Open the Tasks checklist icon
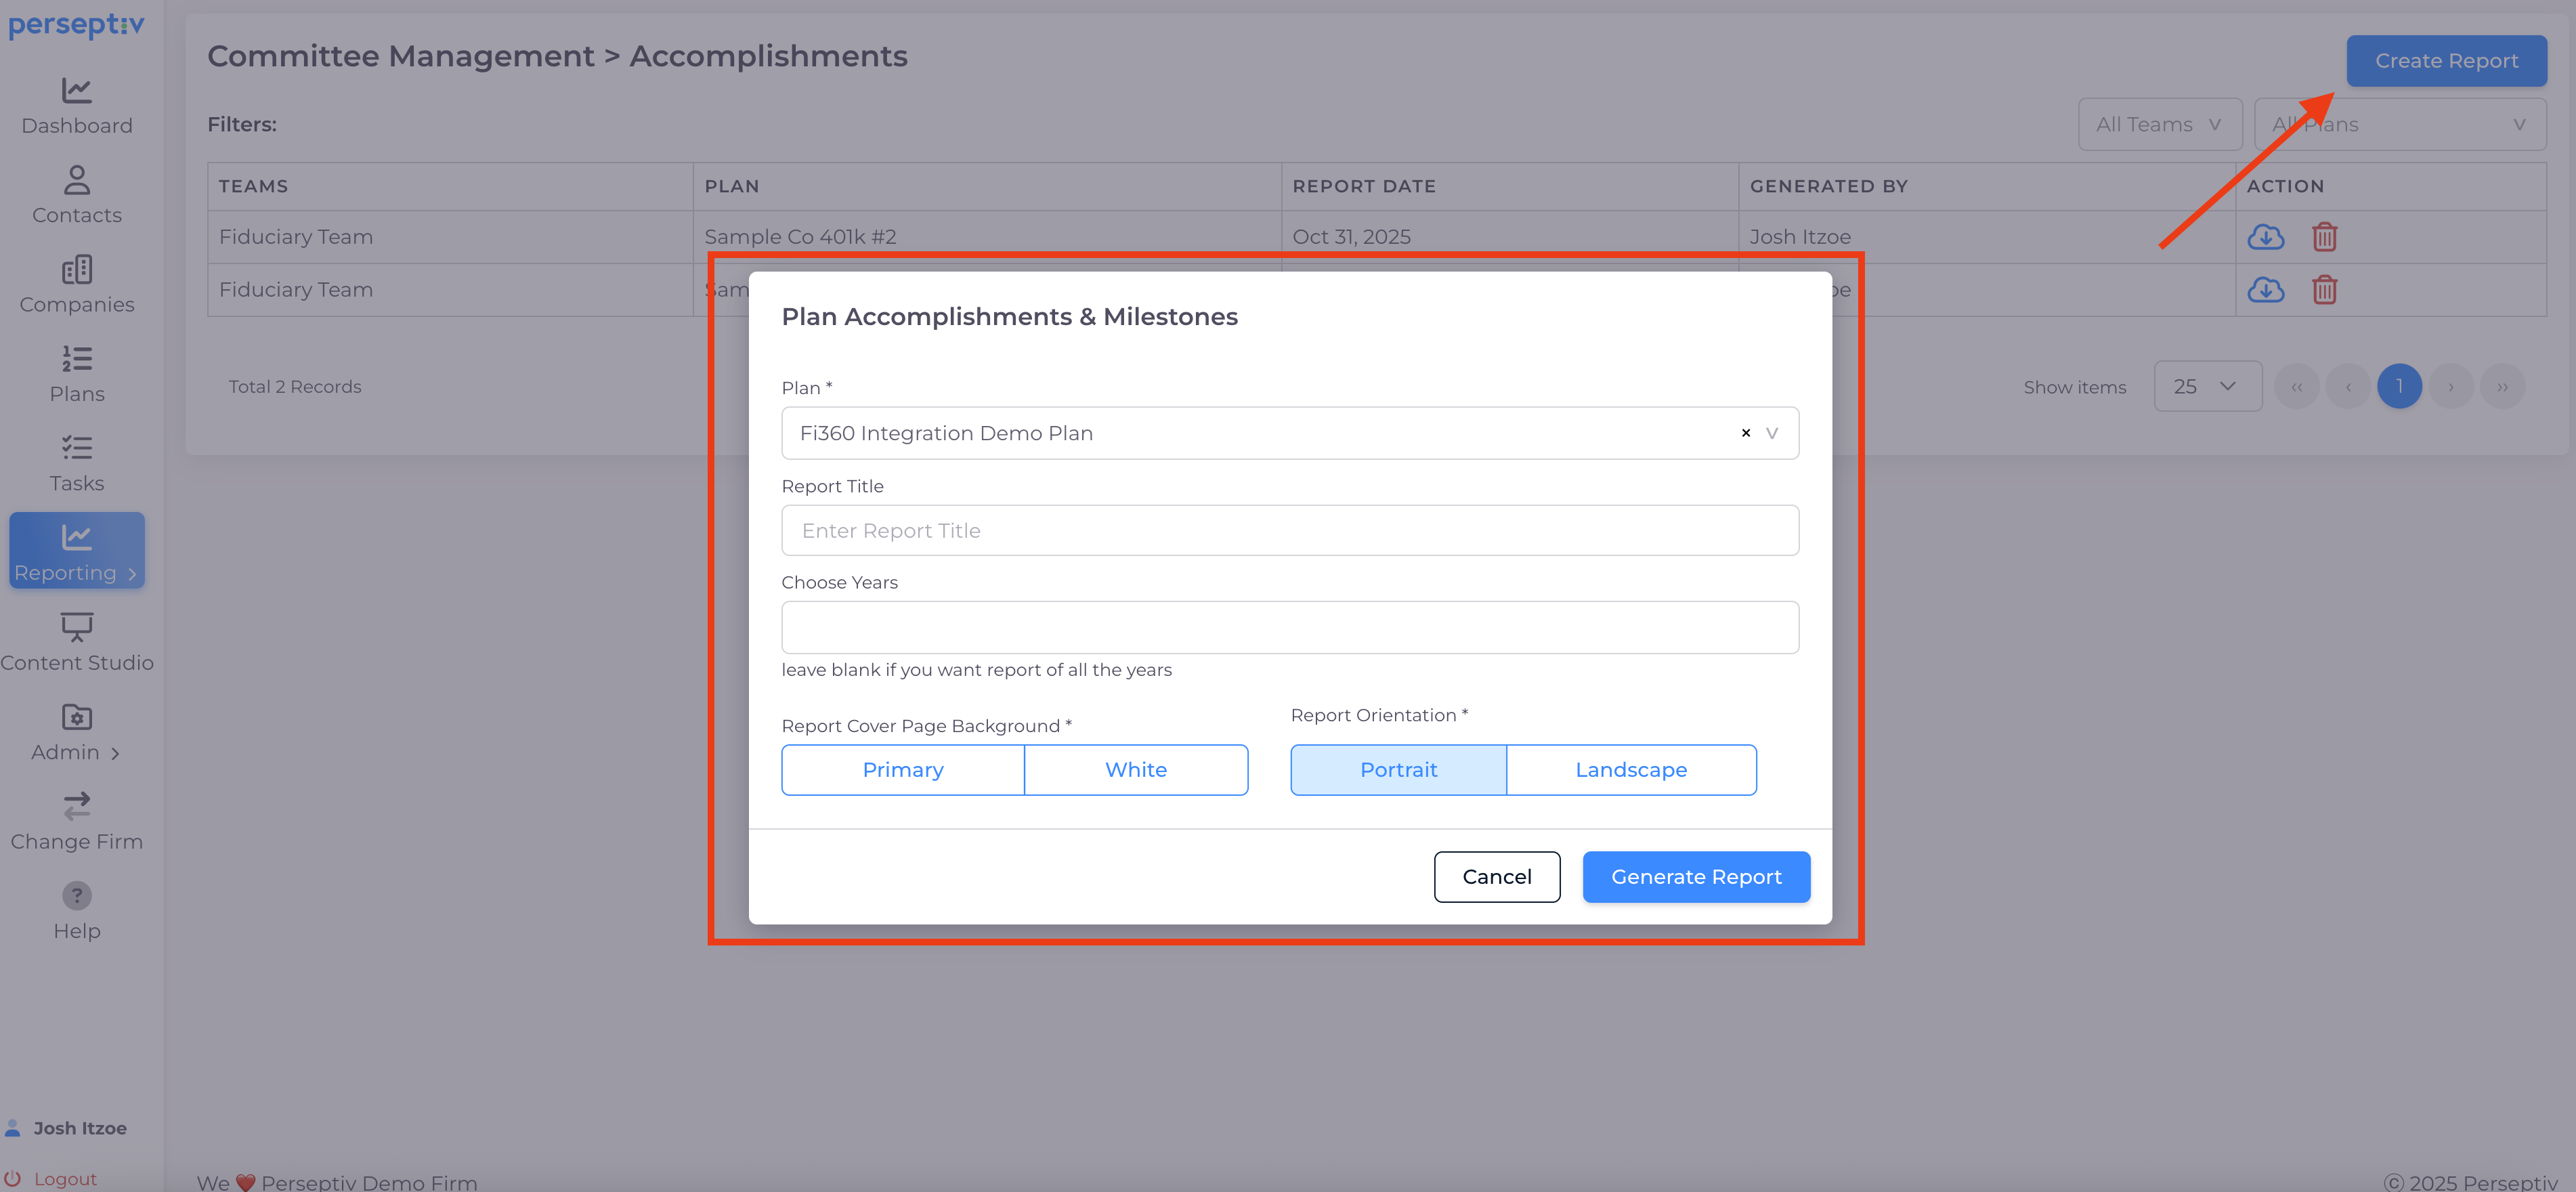The image size is (2576, 1192). click(76, 448)
